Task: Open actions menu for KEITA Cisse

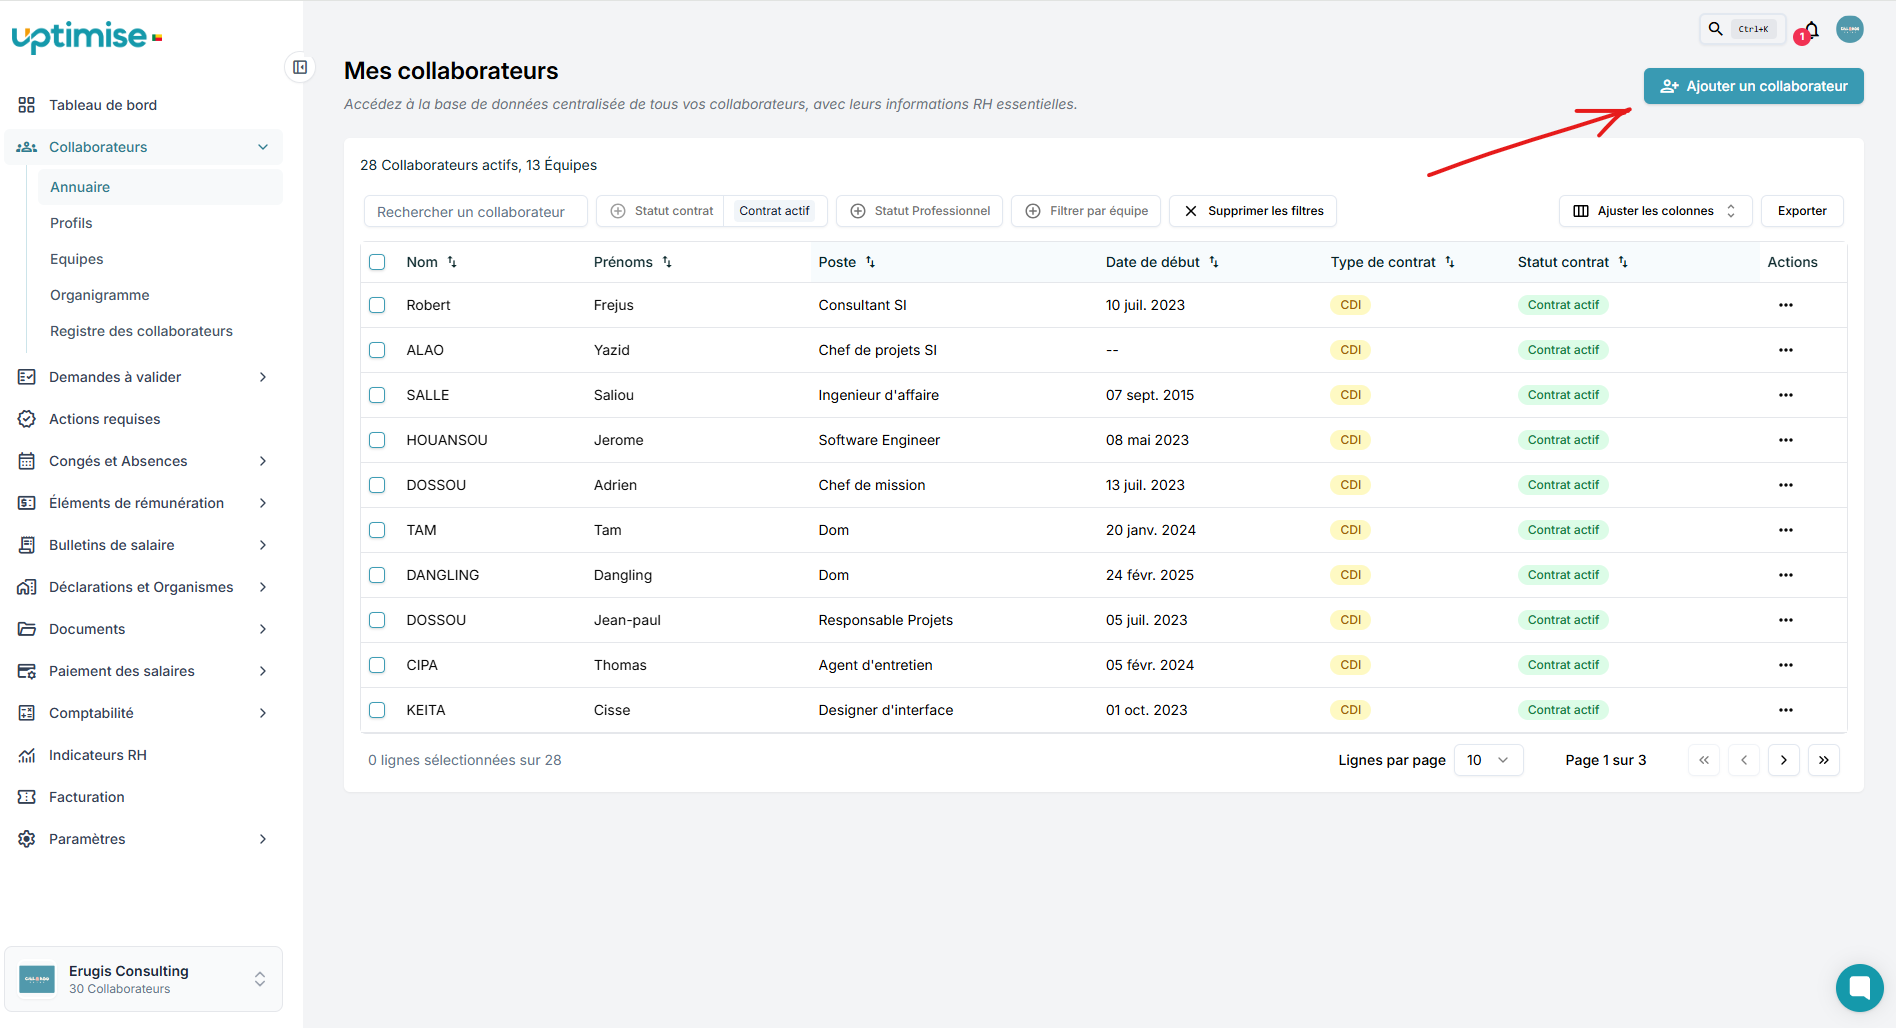Action: tap(1786, 710)
